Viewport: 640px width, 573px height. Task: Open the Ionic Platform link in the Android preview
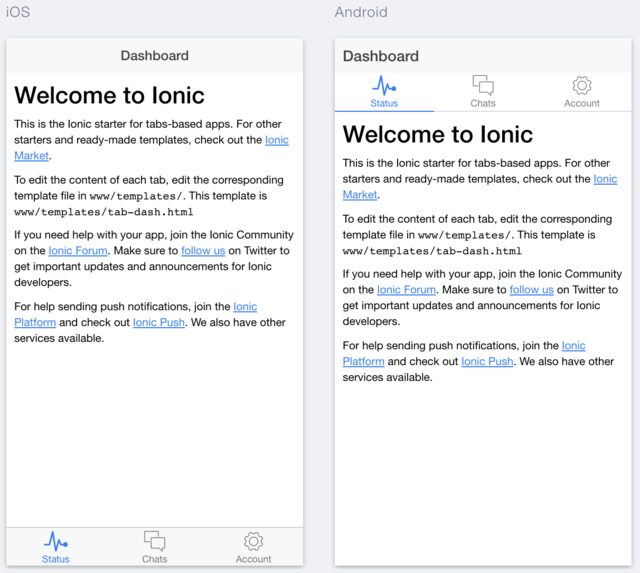pyautogui.click(x=364, y=362)
